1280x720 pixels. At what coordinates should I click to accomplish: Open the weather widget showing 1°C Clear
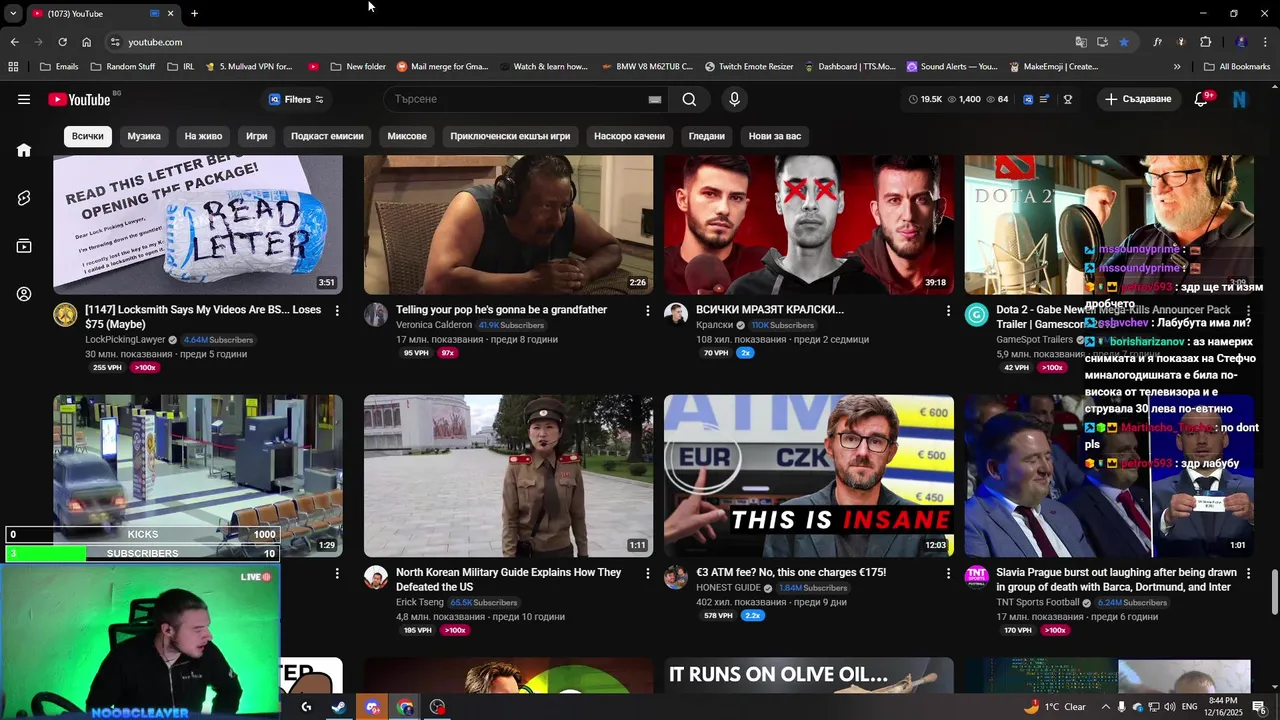[x=1056, y=707]
